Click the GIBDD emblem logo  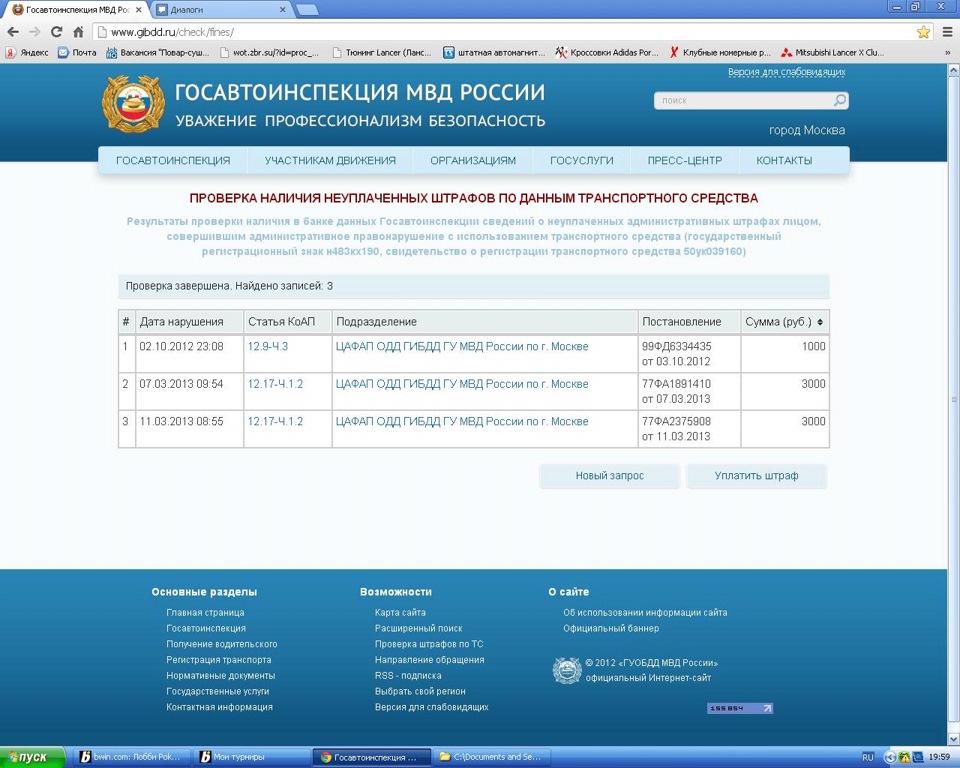coord(133,104)
